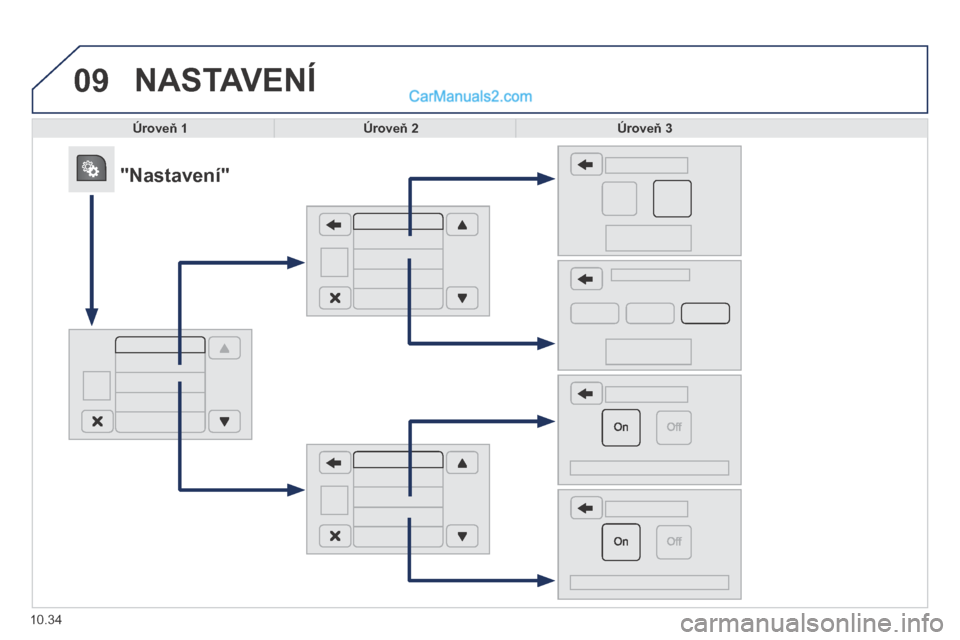Screen dimensions: 960x640
Task: Turn Off in the upper On/Off screen
Action: pyautogui.click(x=674, y=427)
